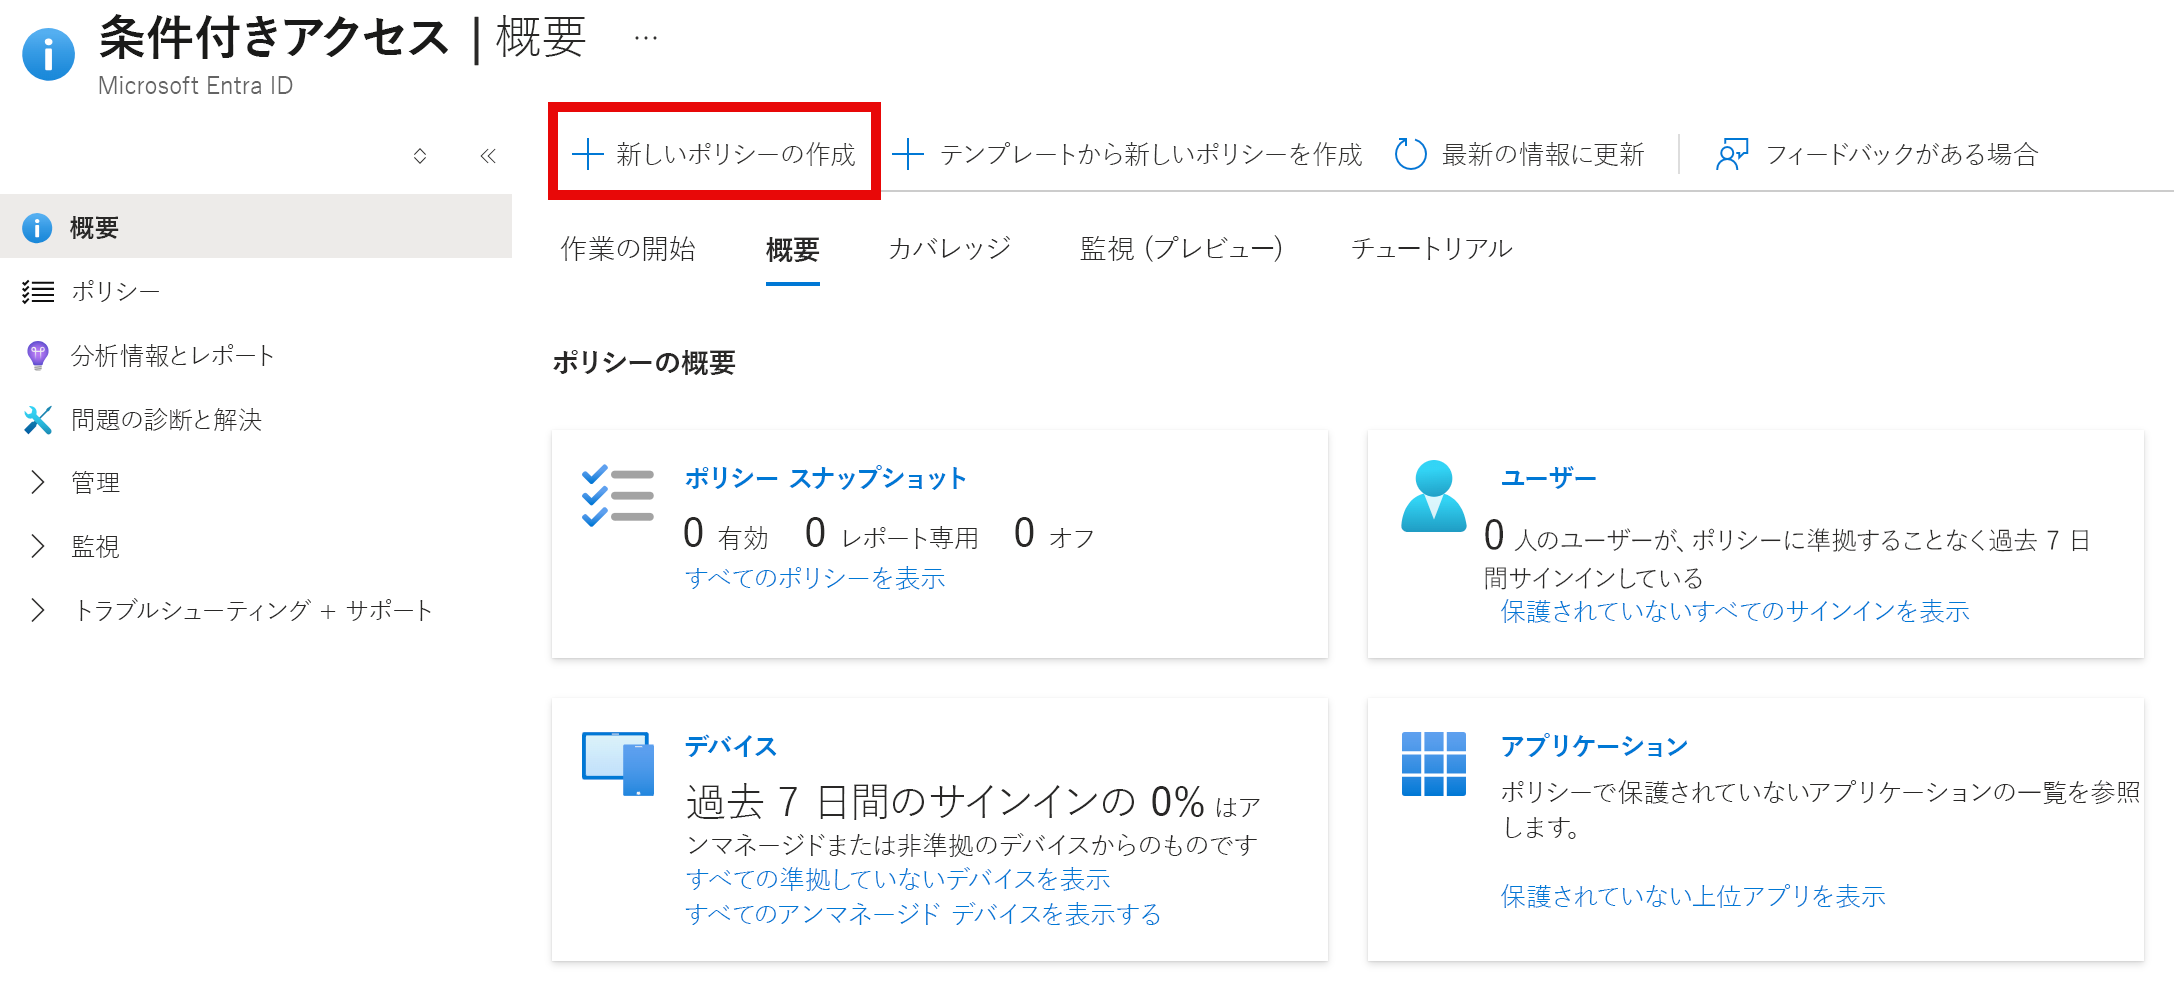Open すべてのアンマネージド デバイスを表示する link
This screenshot has height=1006, width=2174.
pos(923,914)
